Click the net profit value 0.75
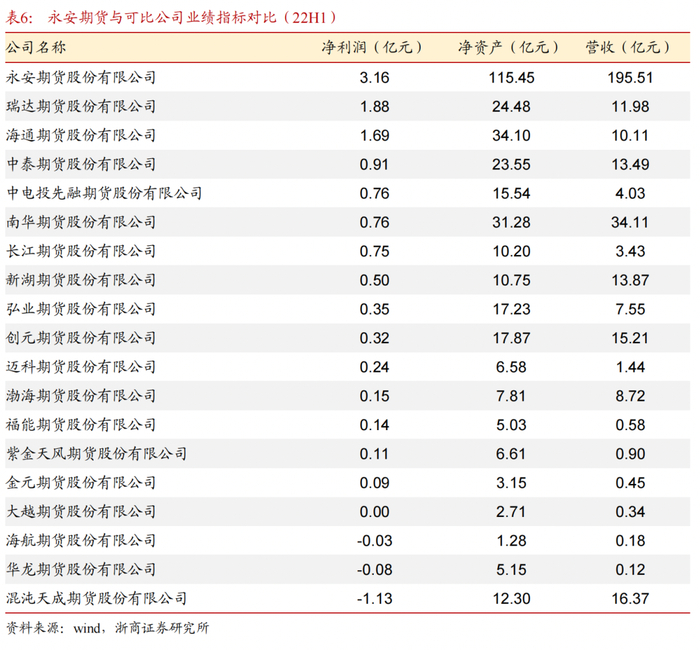 [x=375, y=252]
